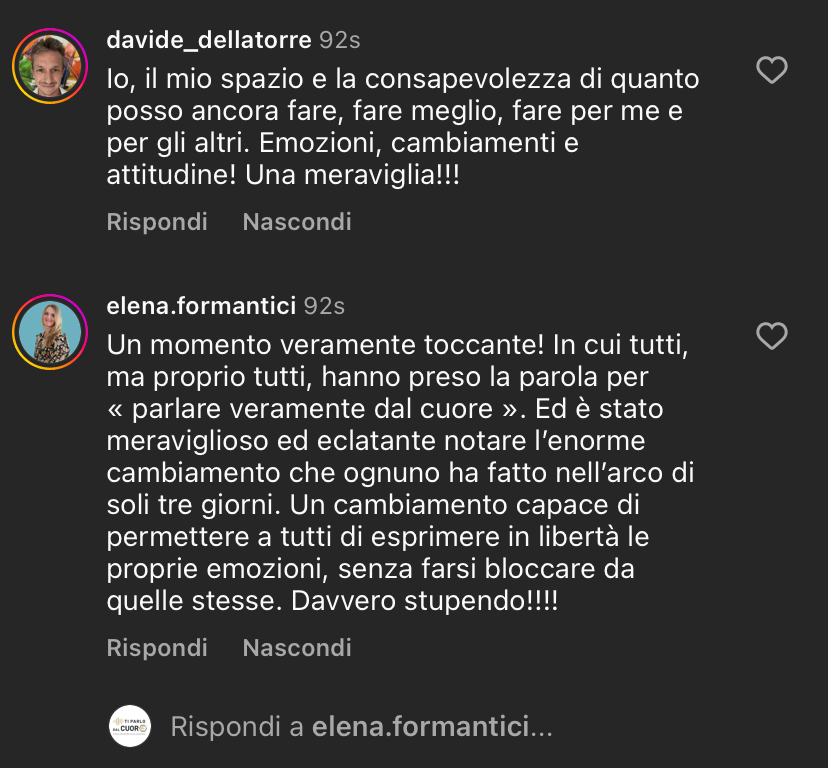
Task: Tap the heart on elena.formantici's comment
Action: (x=771, y=336)
